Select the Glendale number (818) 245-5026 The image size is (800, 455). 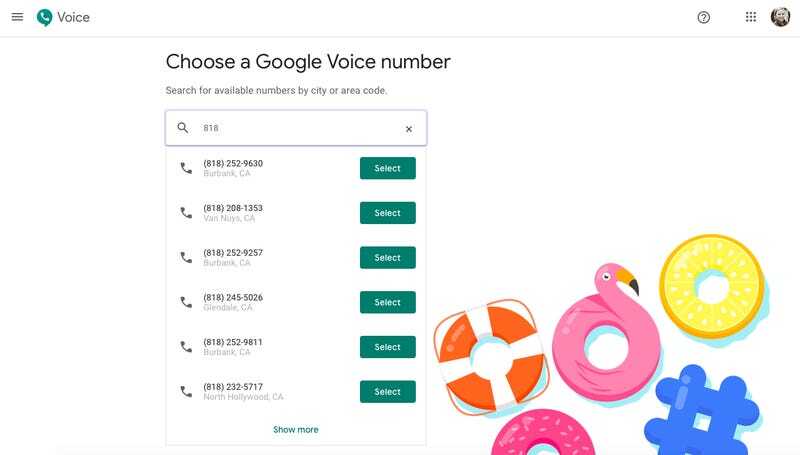(x=387, y=302)
